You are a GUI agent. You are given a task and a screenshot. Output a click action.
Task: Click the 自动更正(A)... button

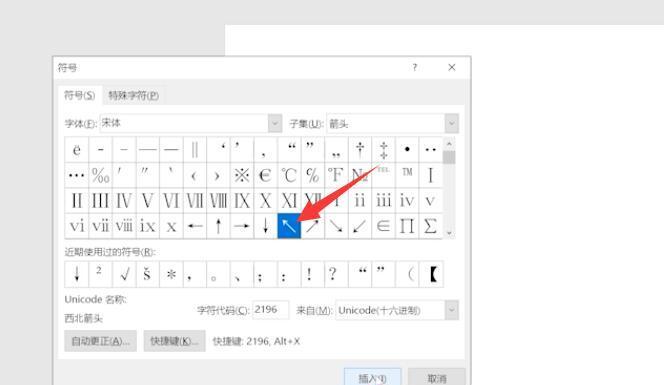tap(100, 341)
